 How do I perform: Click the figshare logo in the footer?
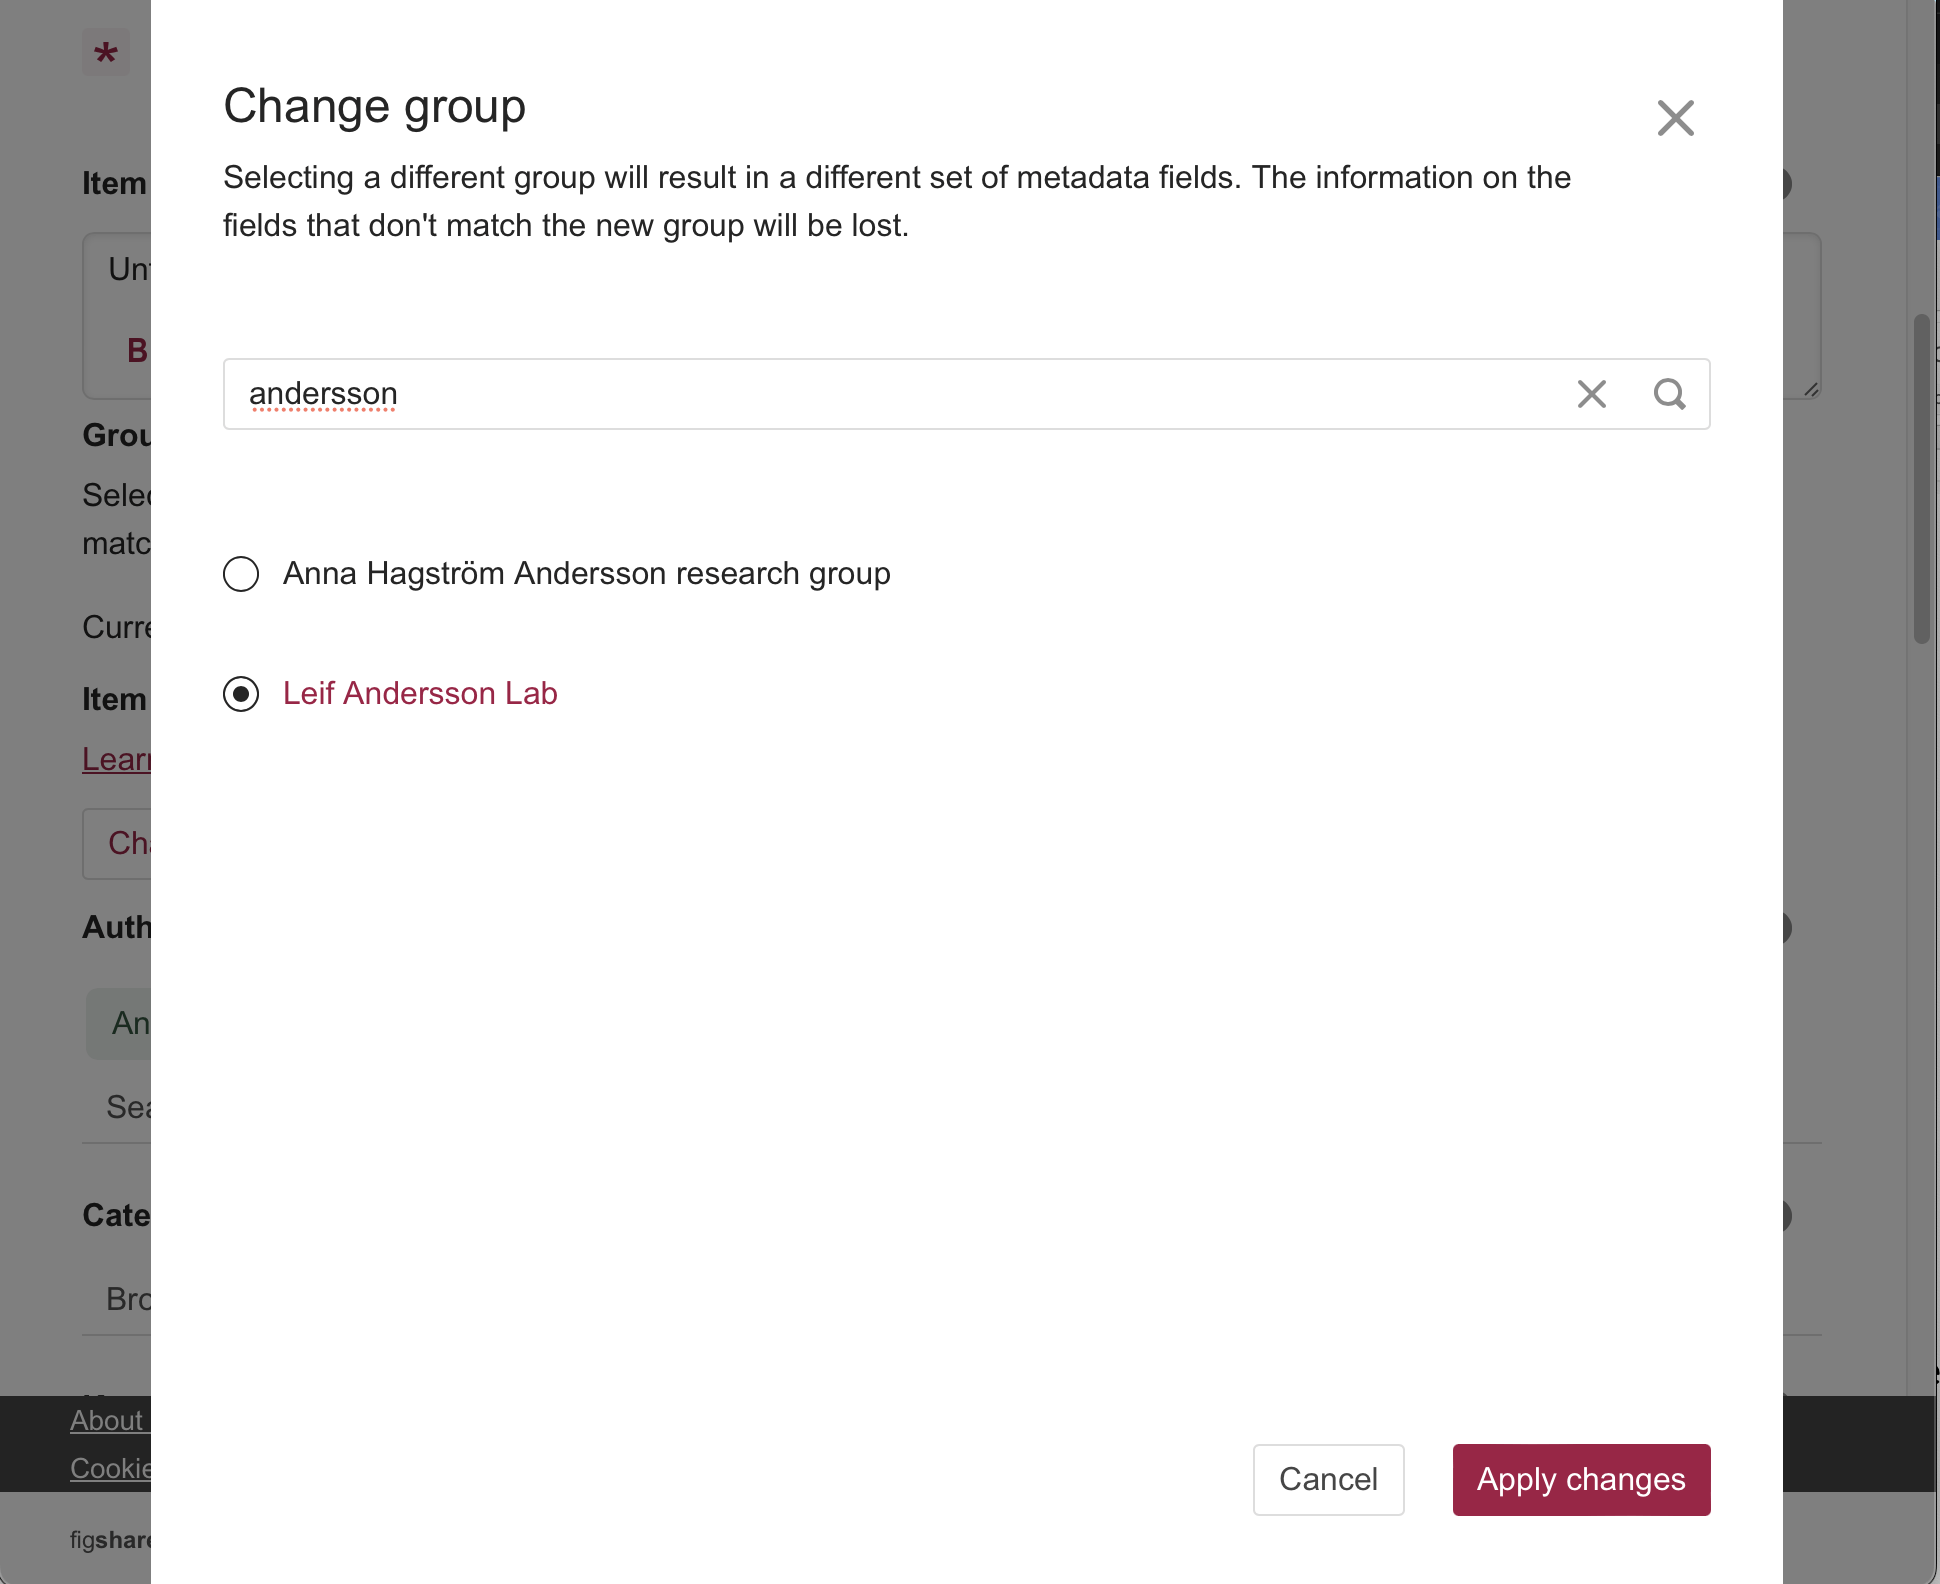pyautogui.click(x=110, y=1540)
